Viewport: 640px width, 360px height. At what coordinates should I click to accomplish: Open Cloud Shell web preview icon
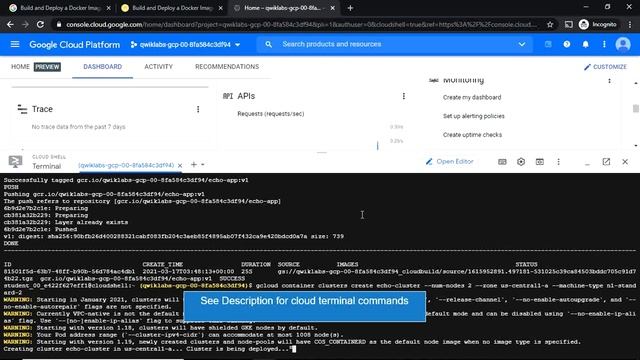(540, 162)
